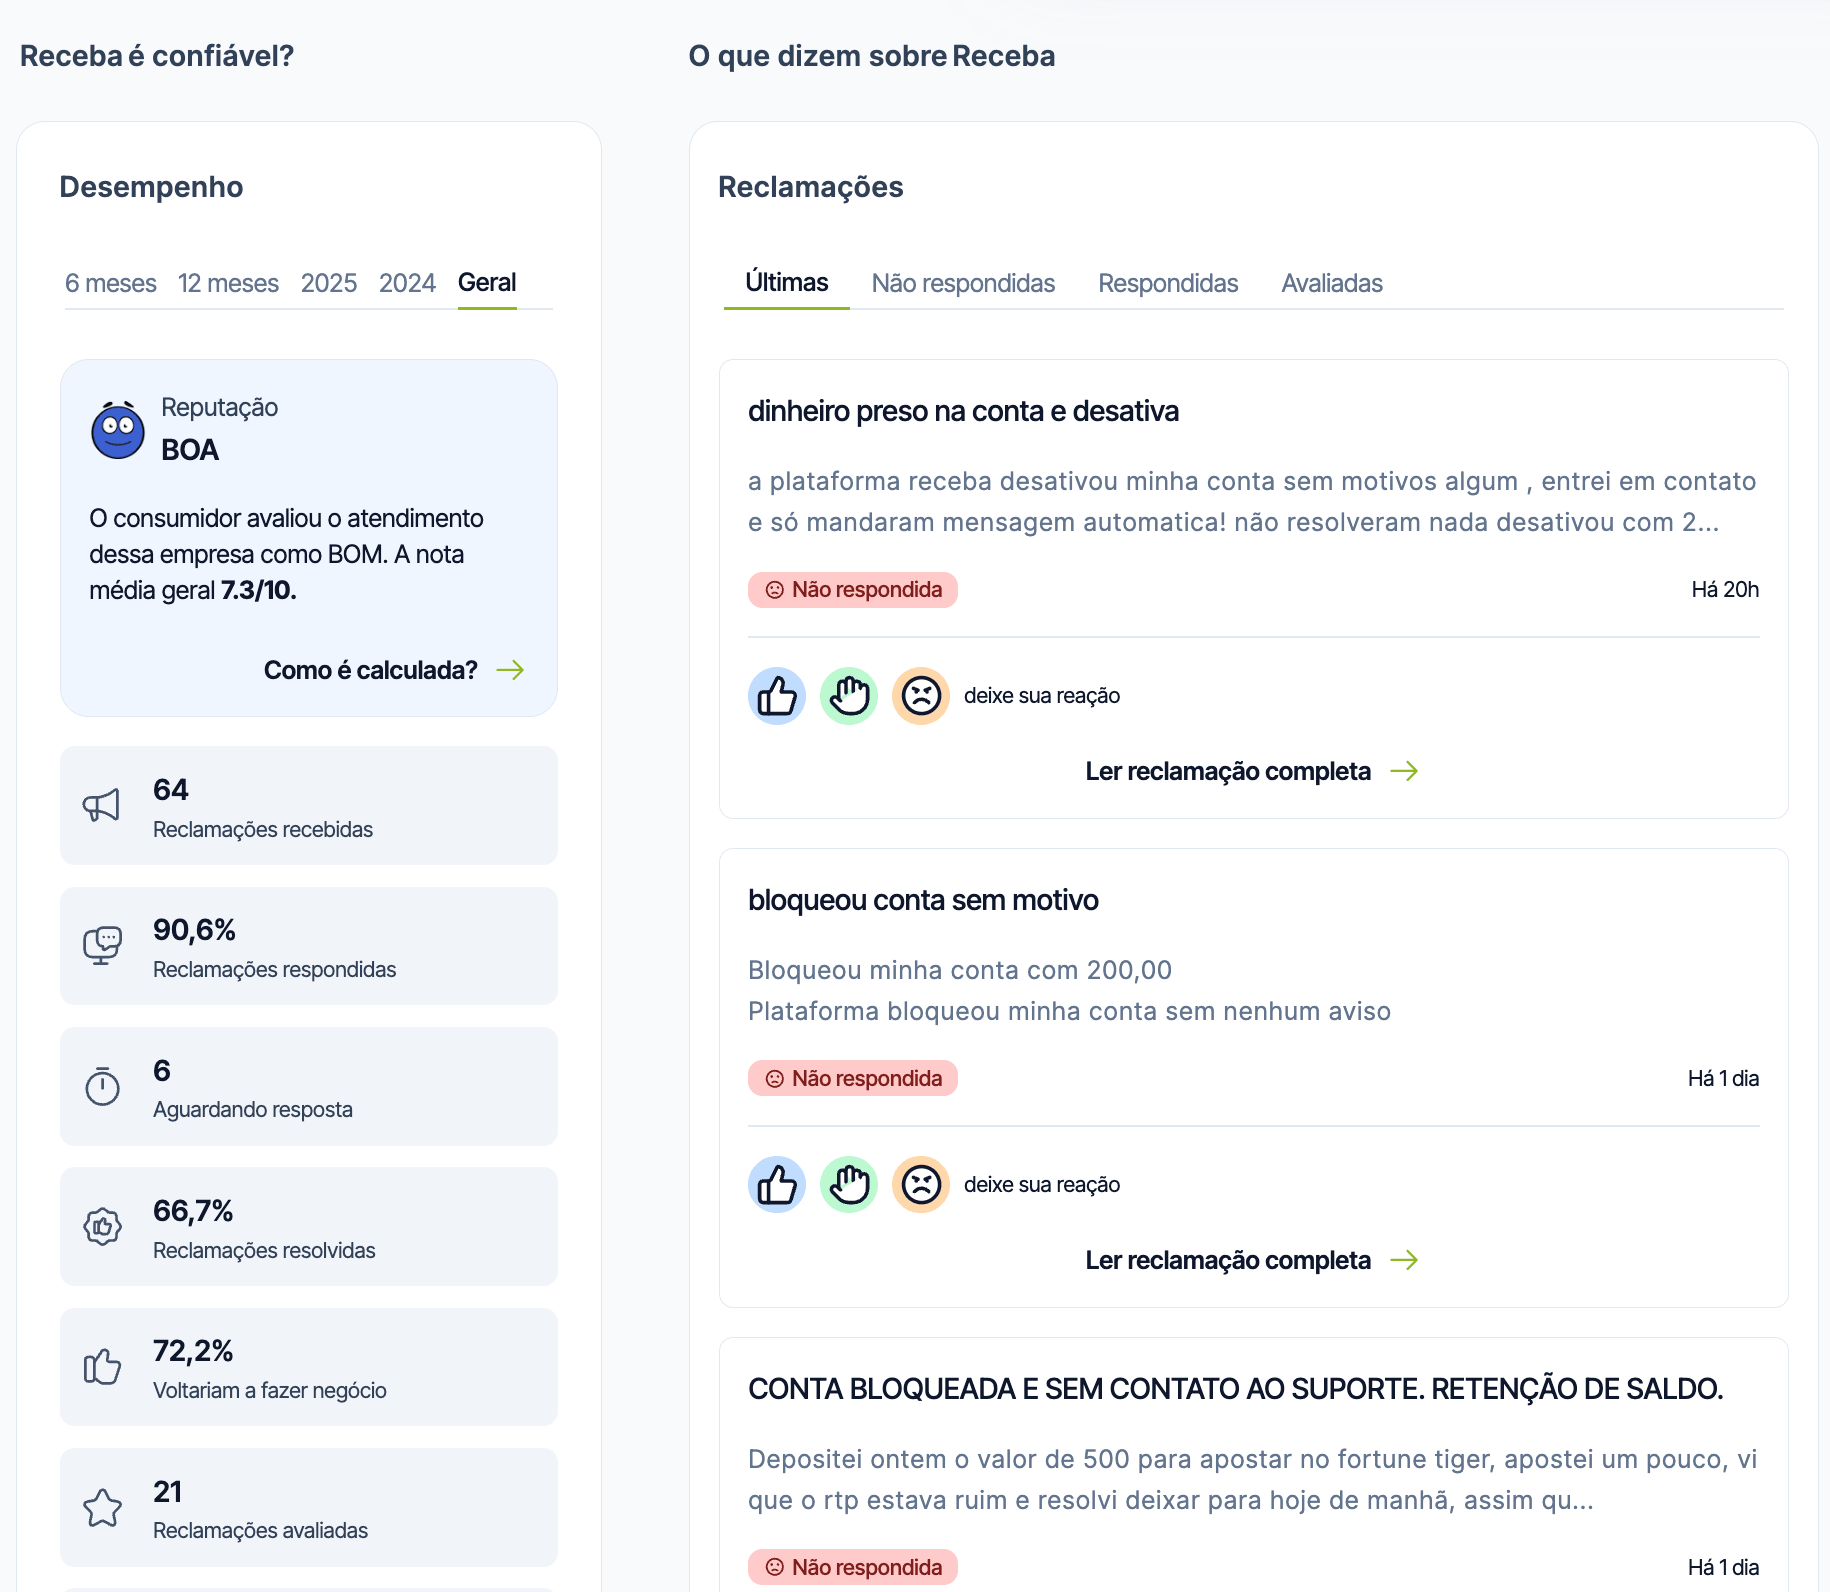
Task: Click raised hand reaction on 'bloqueou conta' complaint
Action: [x=849, y=1185]
